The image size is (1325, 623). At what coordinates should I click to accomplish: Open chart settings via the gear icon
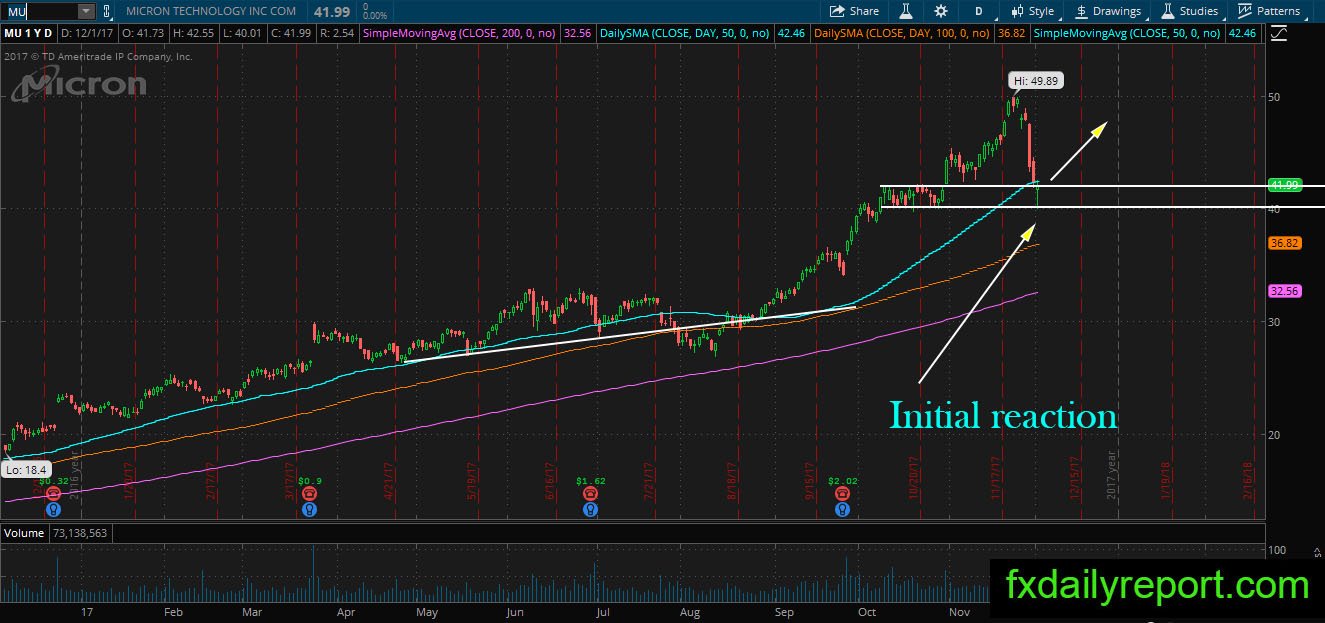(x=941, y=11)
